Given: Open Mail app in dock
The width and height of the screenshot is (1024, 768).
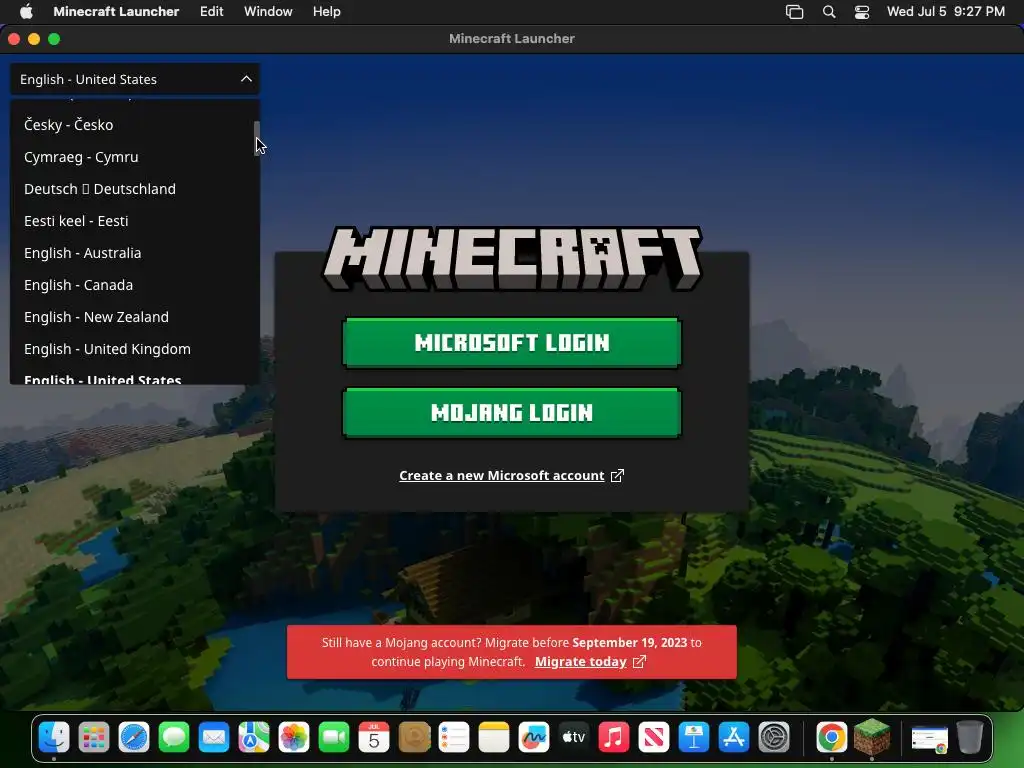Looking at the screenshot, I should click(x=214, y=738).
